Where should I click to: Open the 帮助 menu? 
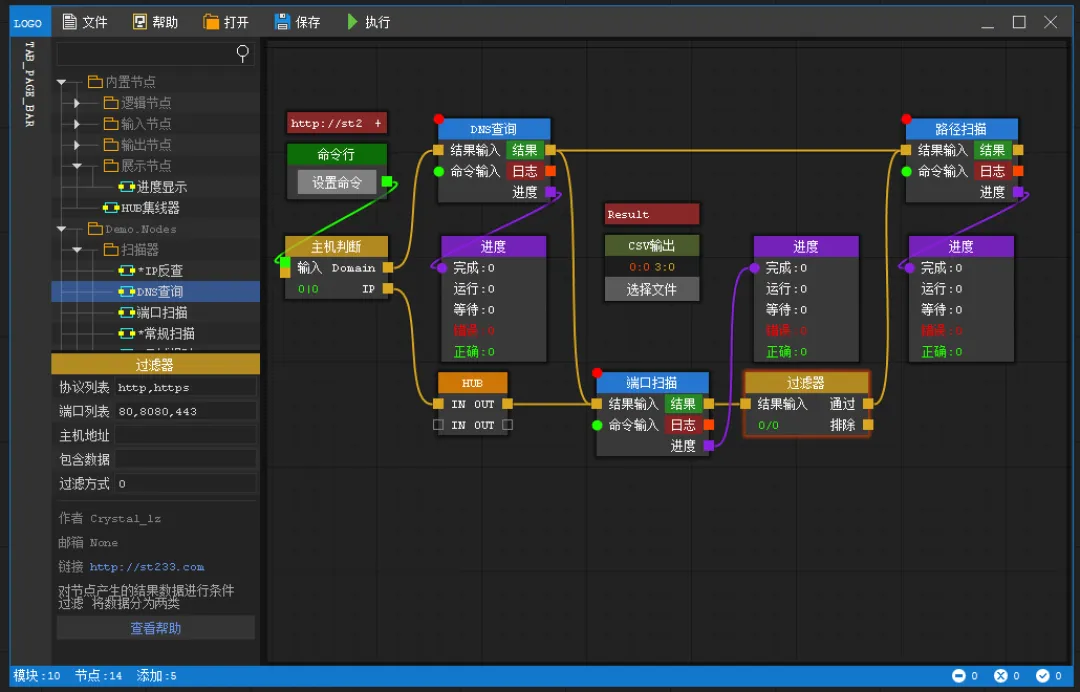pos(156,22)
